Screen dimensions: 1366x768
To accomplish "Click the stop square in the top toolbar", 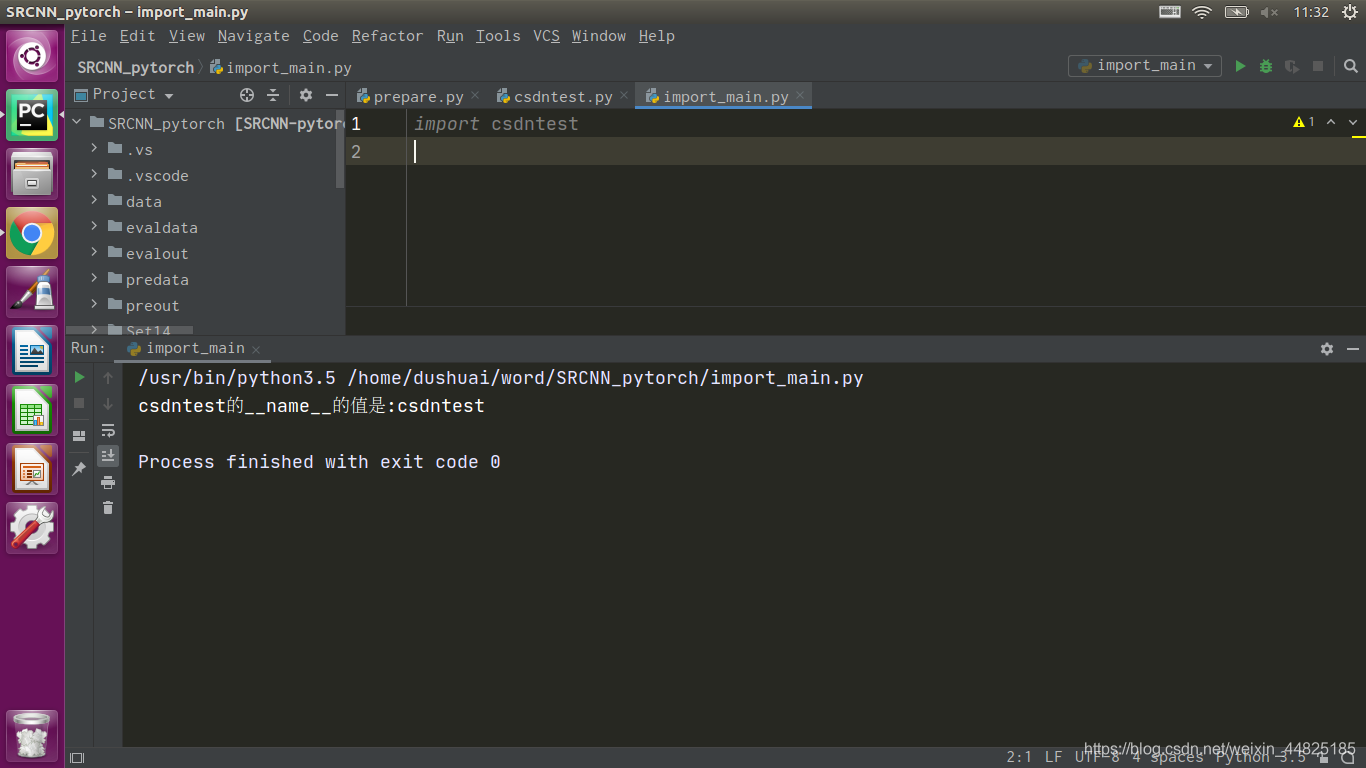I will coord(1318,66).
